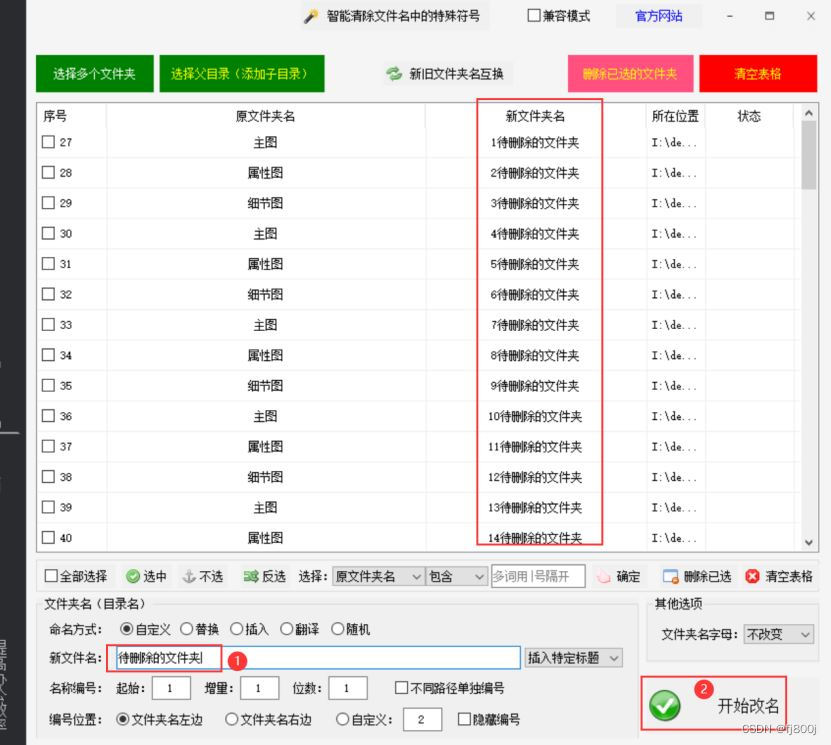
Task: Enable 兼容模式 compatibility mode
Action: coord(536,16)
